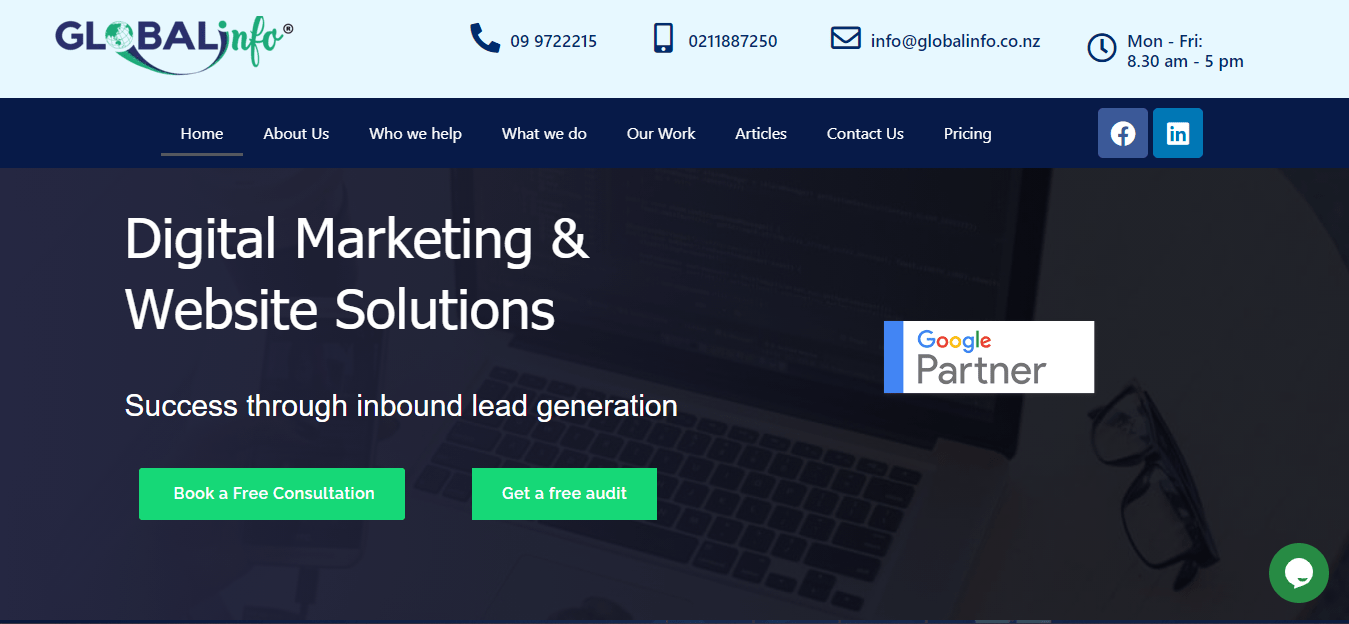Click Book a Free Consultation button

pyautogui.click(x=272, y=494)
